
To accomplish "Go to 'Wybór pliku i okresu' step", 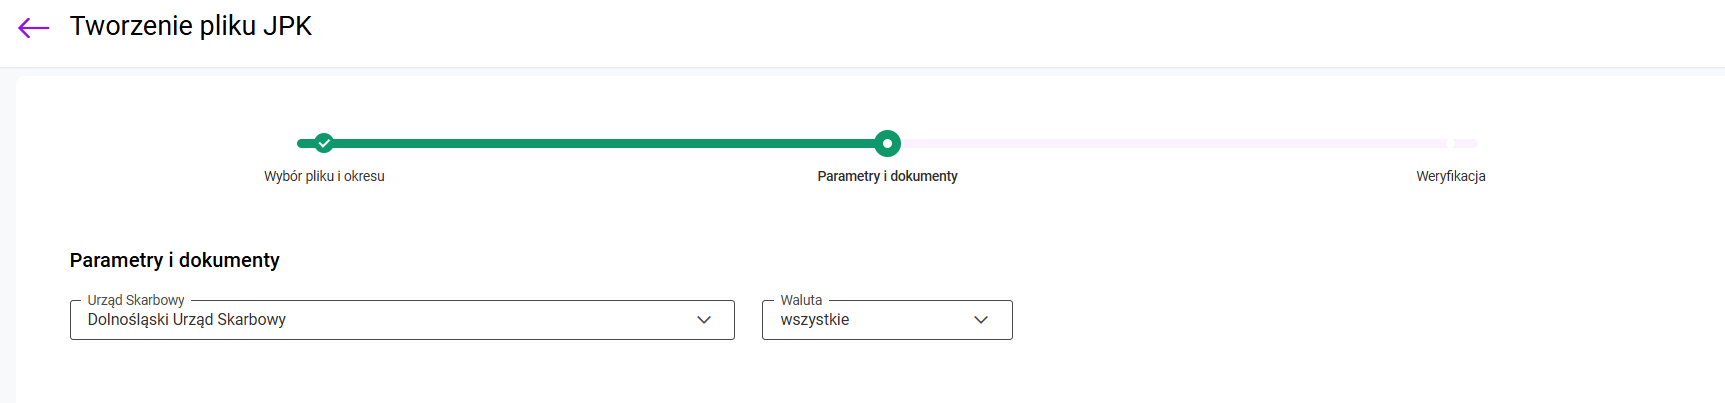I will 324,176.
